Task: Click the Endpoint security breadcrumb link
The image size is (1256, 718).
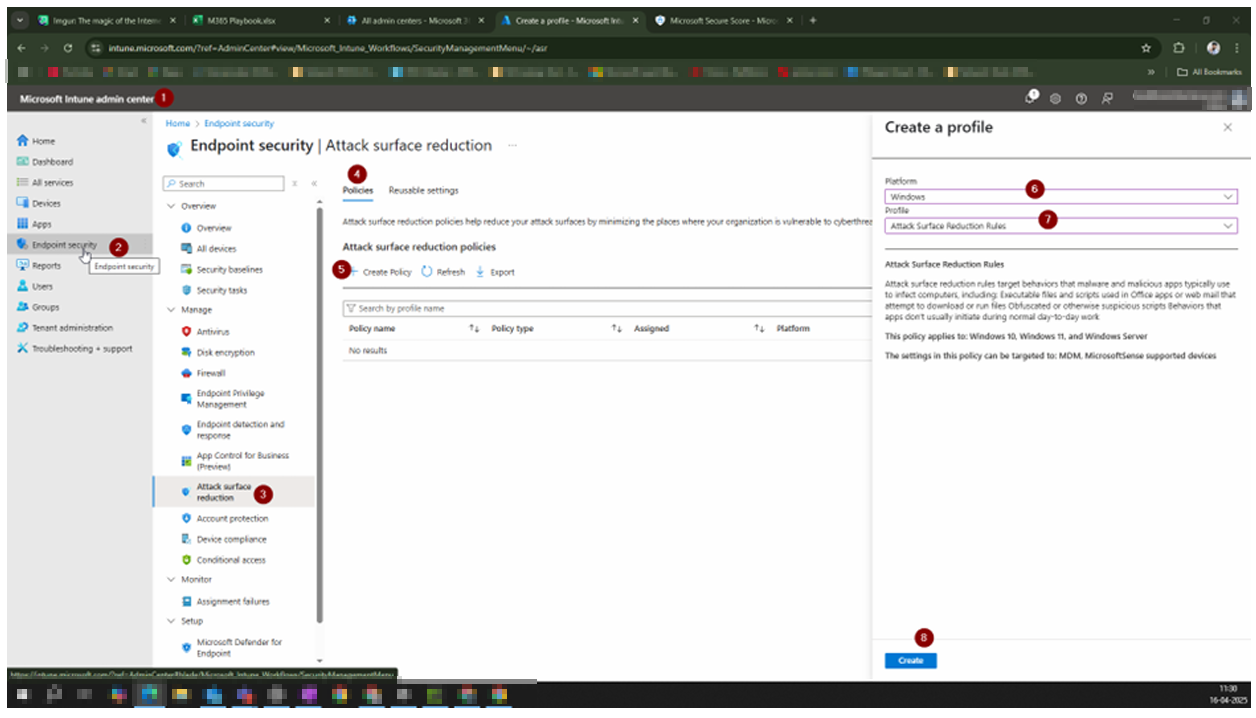Action: [x=239, y=123]
